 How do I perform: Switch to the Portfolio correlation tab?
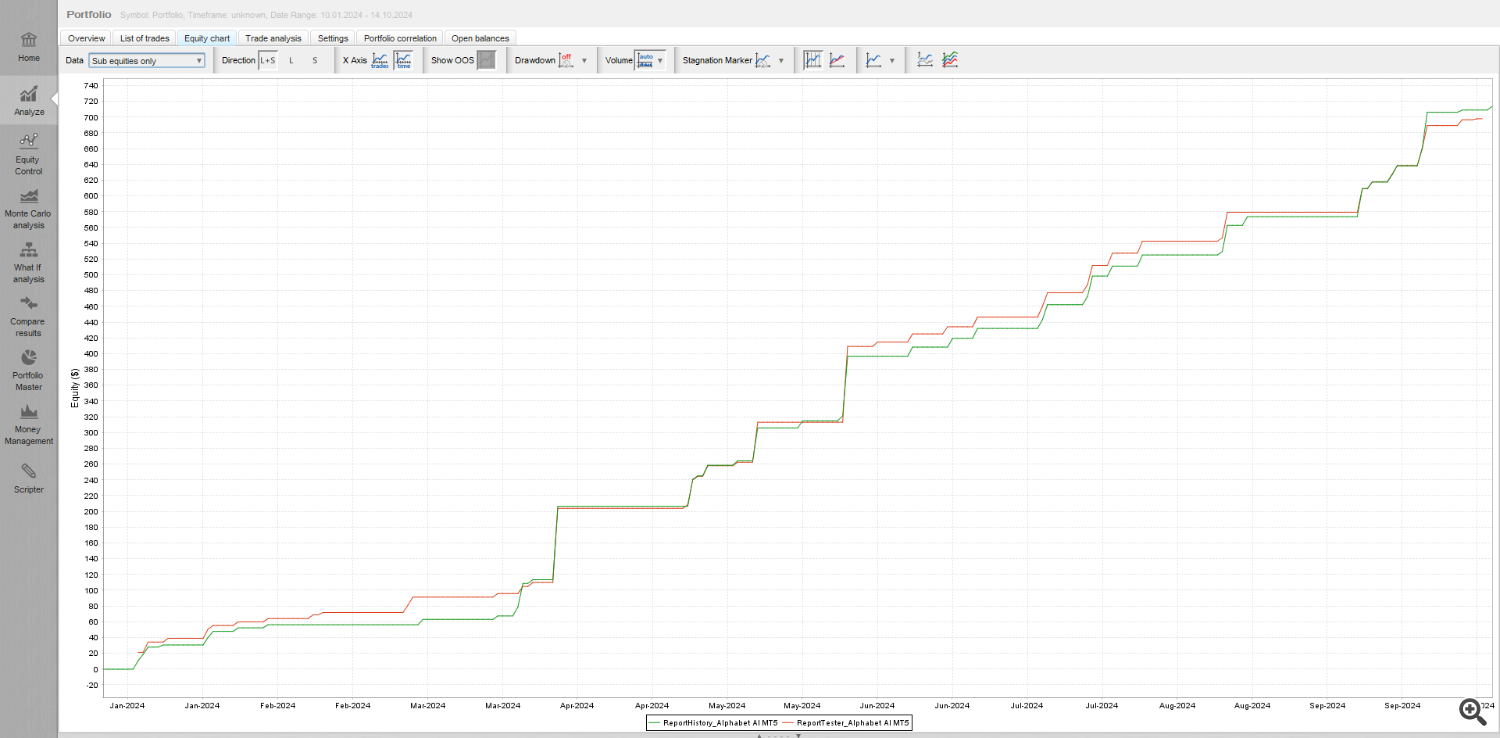click(x=400, y=38)
